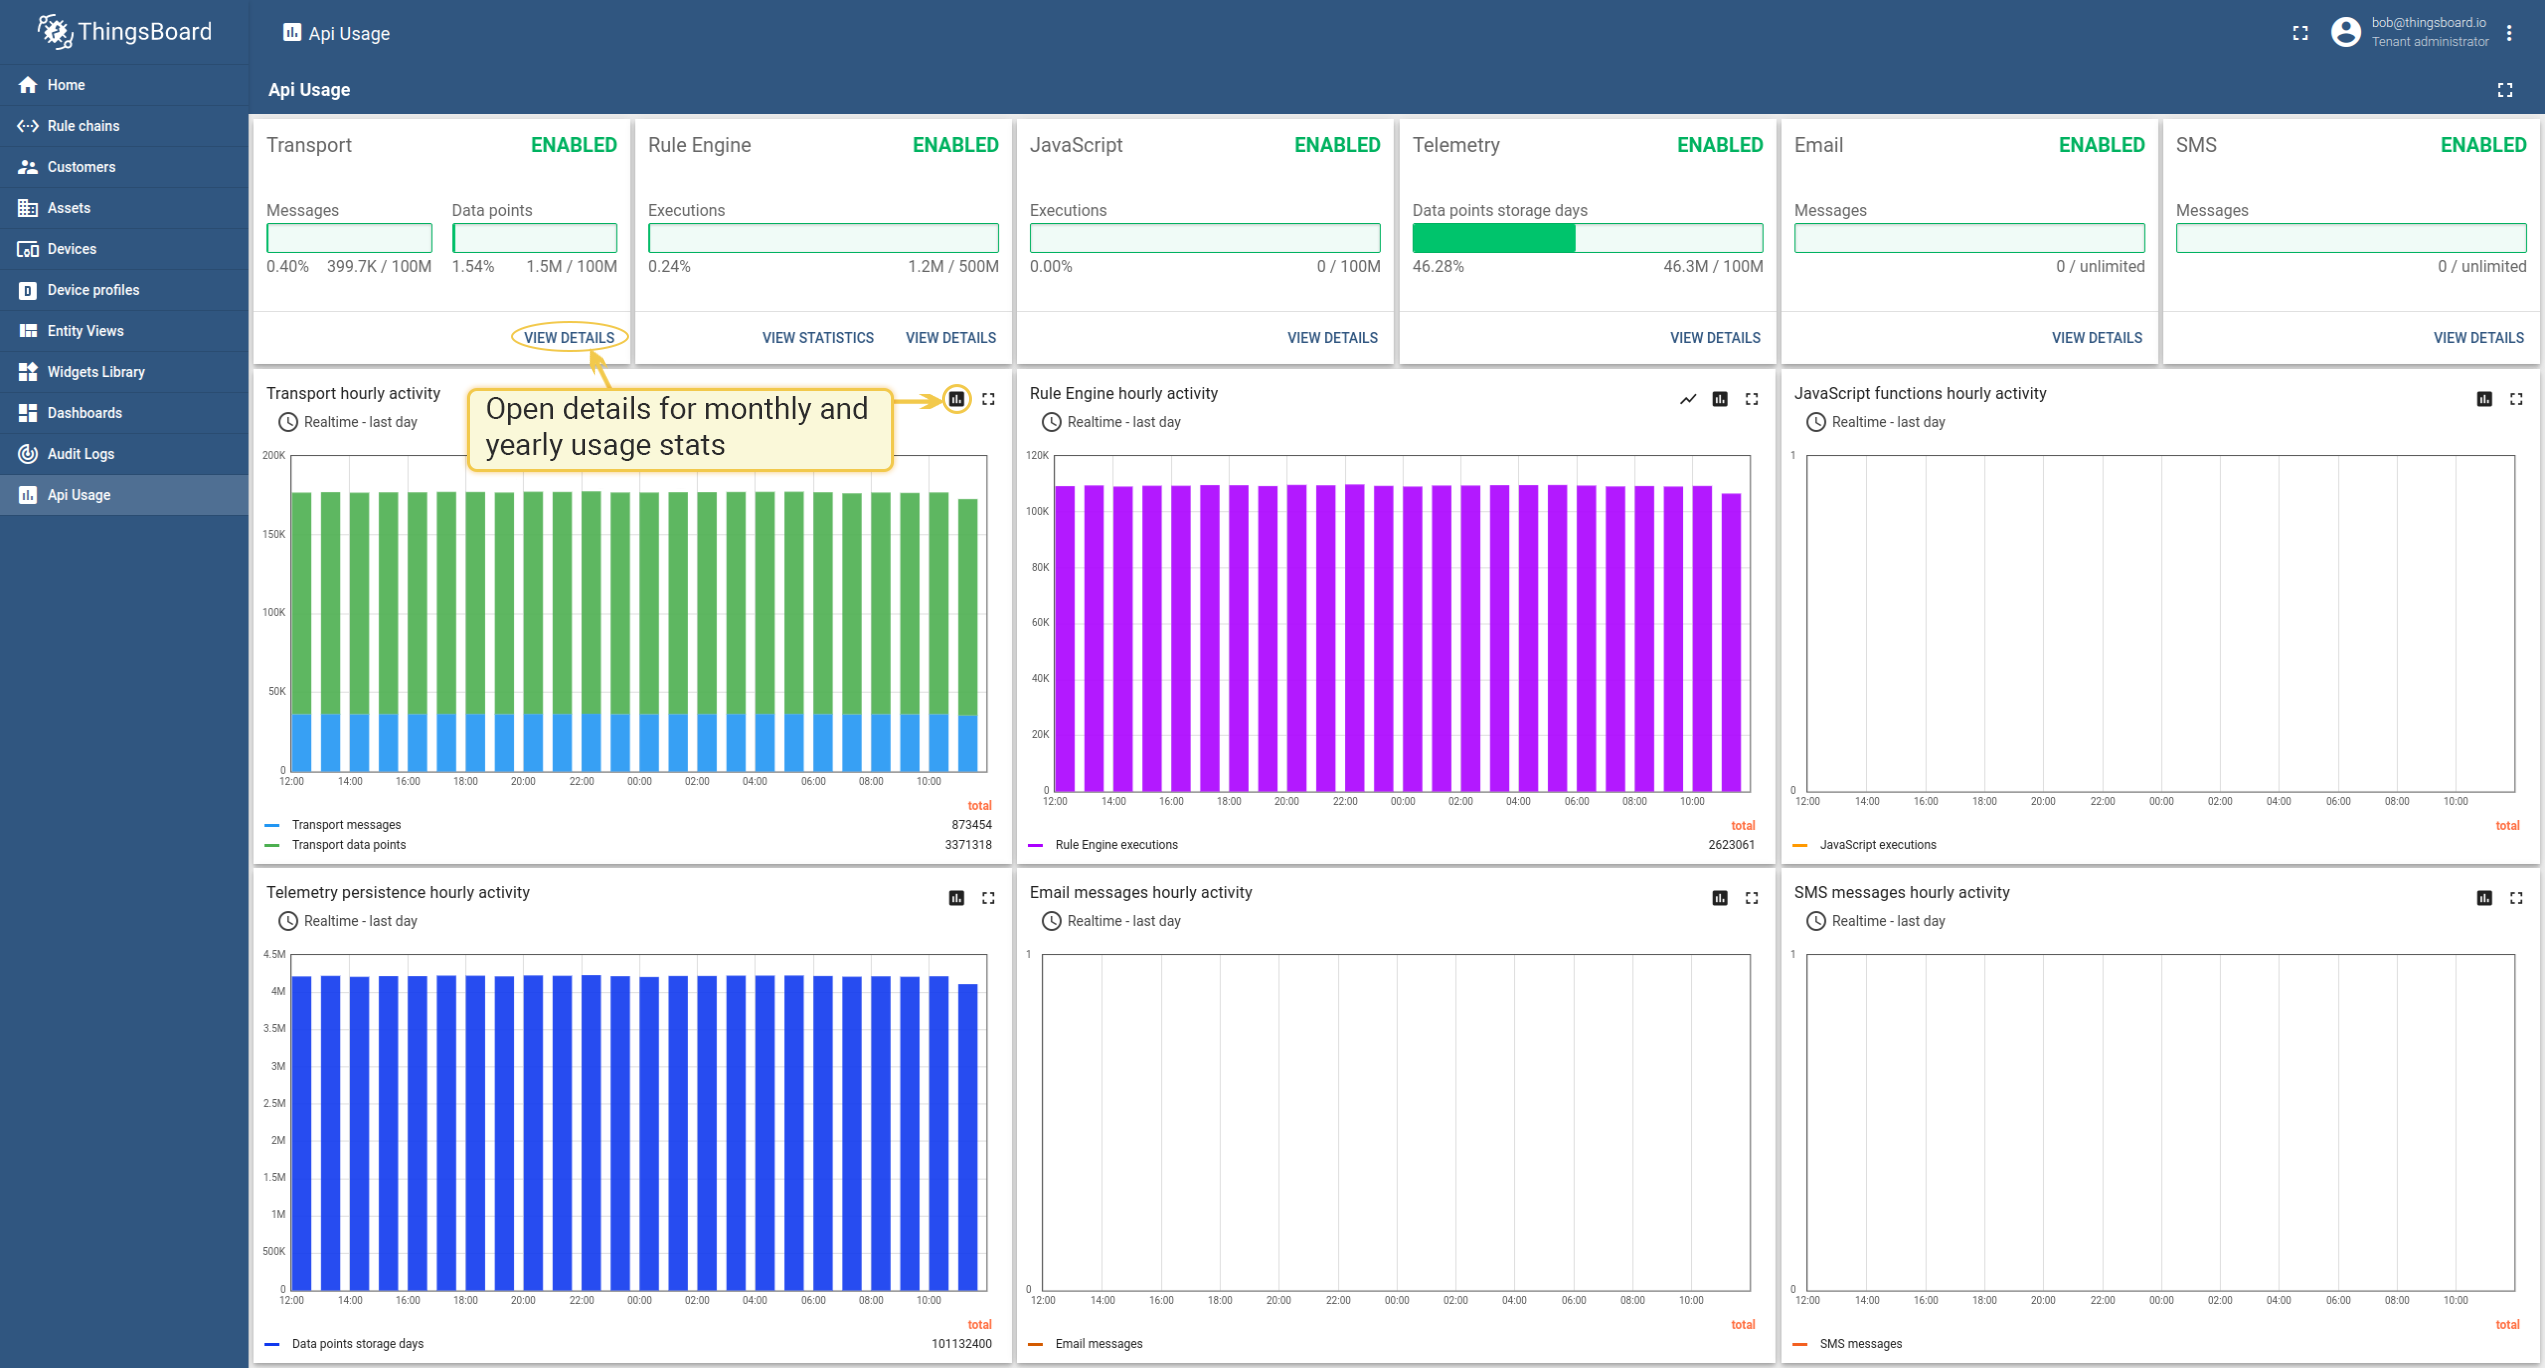Open the three-dot user menu
The image size is (2545, 1368).
pyautogui.click(x=2509, y=33)
